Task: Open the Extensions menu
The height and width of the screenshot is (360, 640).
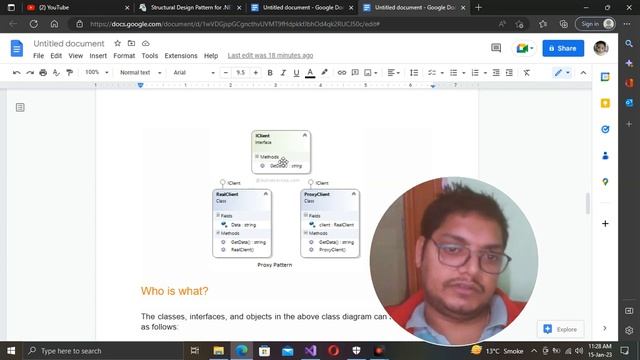Action: coord(181,56)
